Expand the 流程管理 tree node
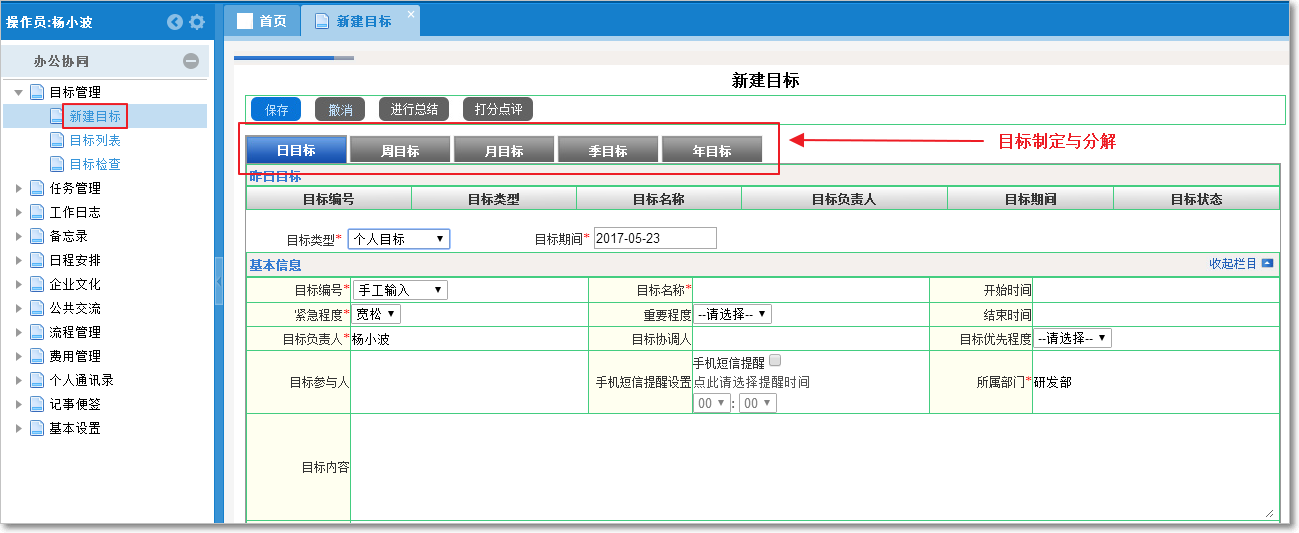 point(19,332)
